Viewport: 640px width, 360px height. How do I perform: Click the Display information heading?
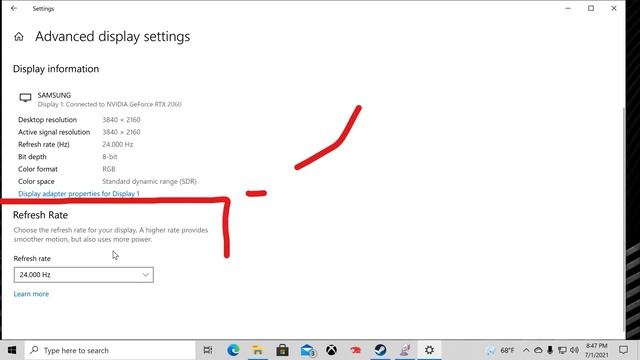[x=56, y=69]
